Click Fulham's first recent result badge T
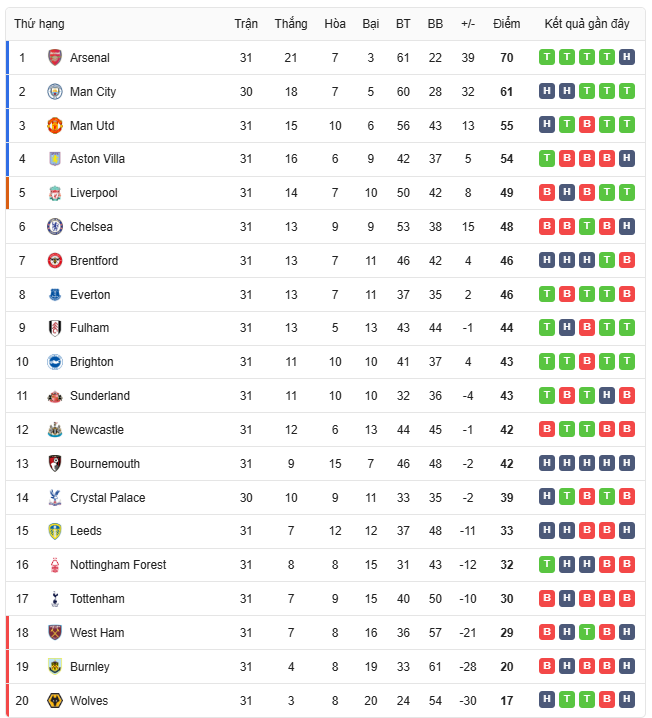 (547, 328)
